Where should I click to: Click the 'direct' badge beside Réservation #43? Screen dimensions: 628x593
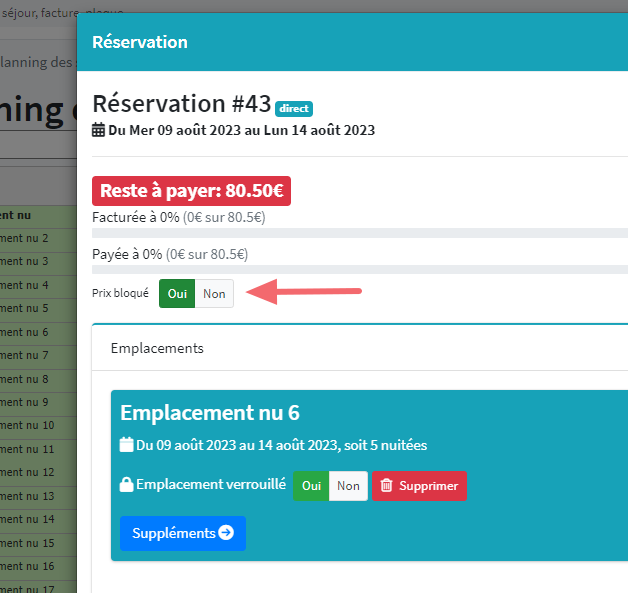pos(294,109)
